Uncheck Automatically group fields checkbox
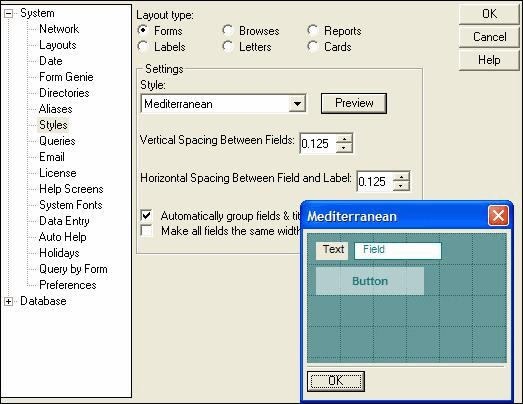Viewport: 523px width, 404px height. (146, 215)
